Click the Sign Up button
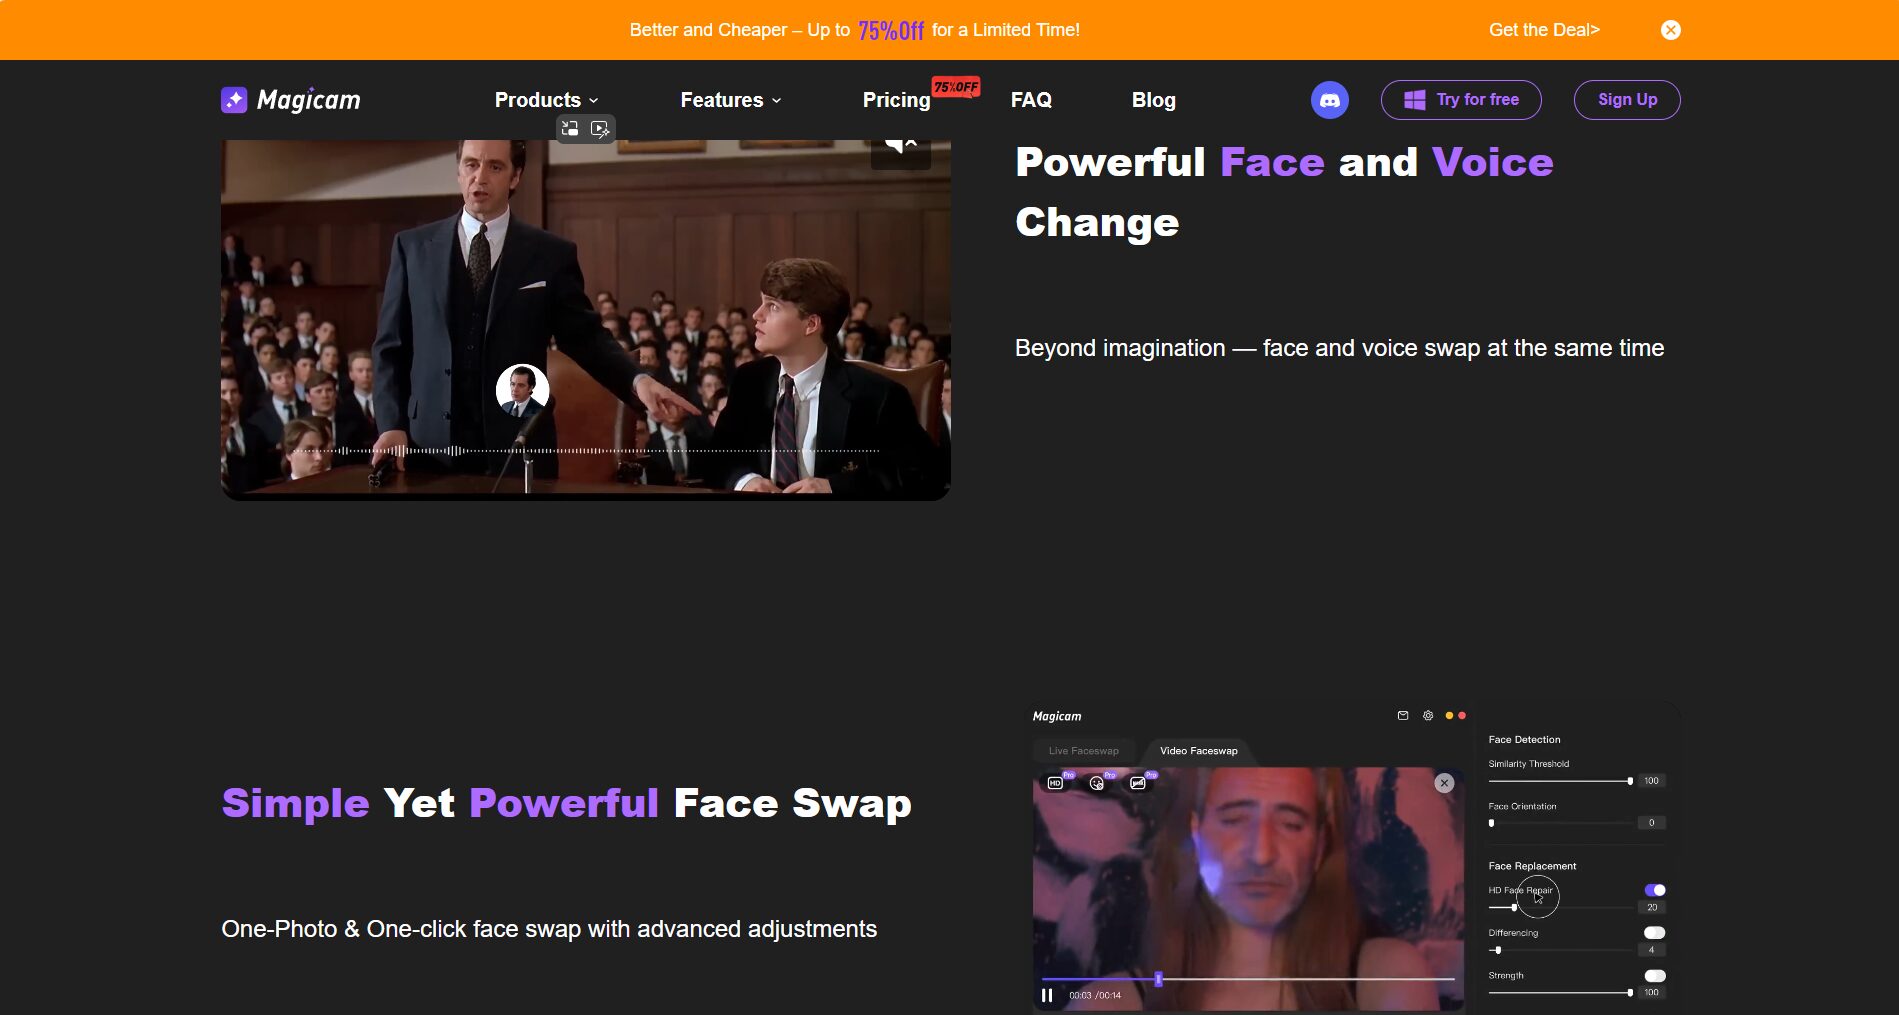 (x=1627, y=100)
